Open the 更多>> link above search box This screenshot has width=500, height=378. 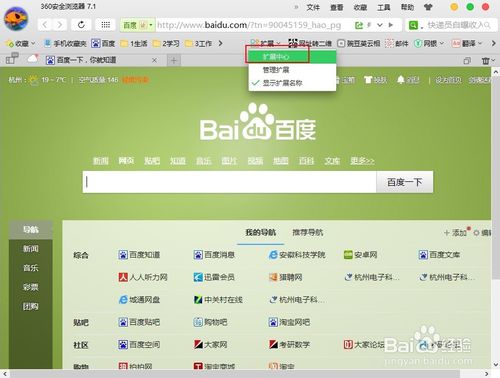click(362, 161)
